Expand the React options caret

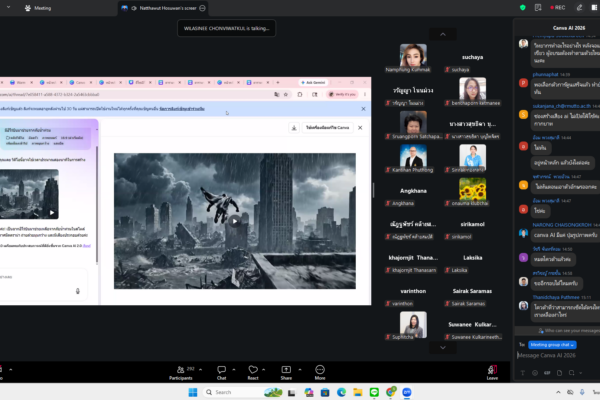264,370
